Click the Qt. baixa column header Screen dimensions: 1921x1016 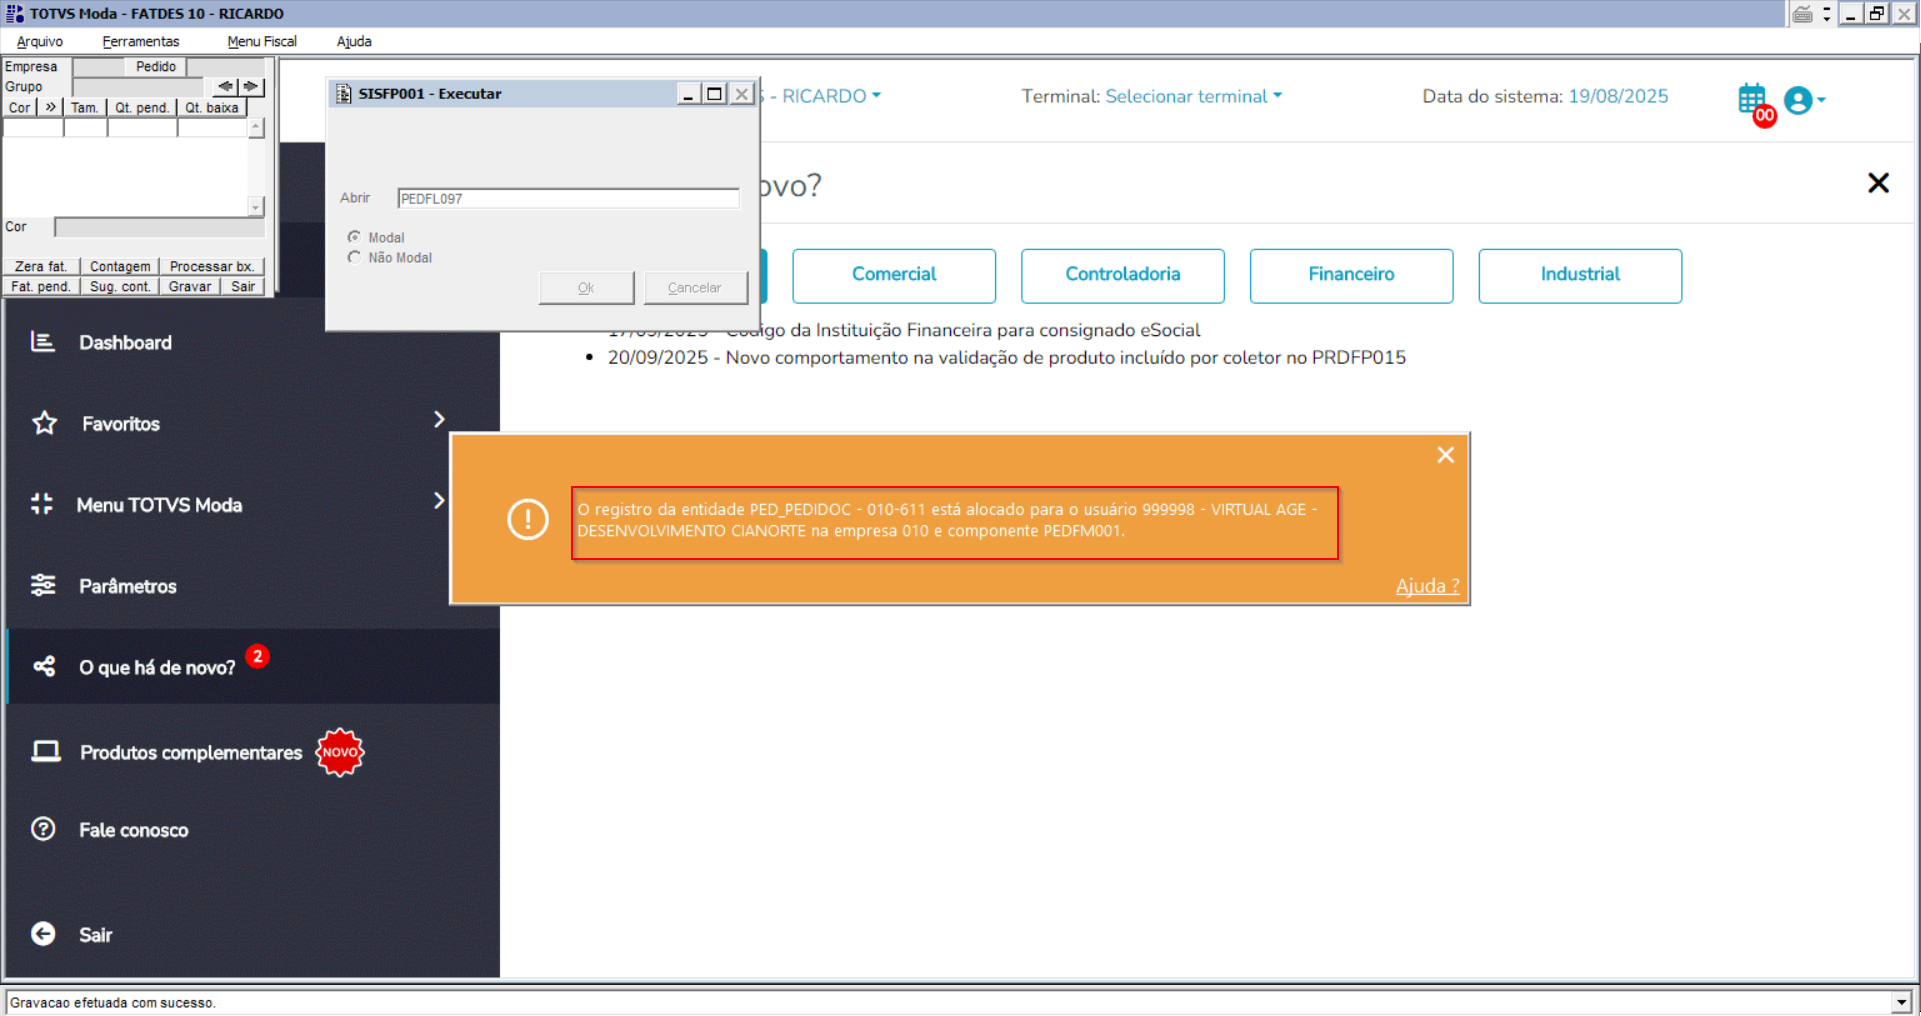pos(212,107)
